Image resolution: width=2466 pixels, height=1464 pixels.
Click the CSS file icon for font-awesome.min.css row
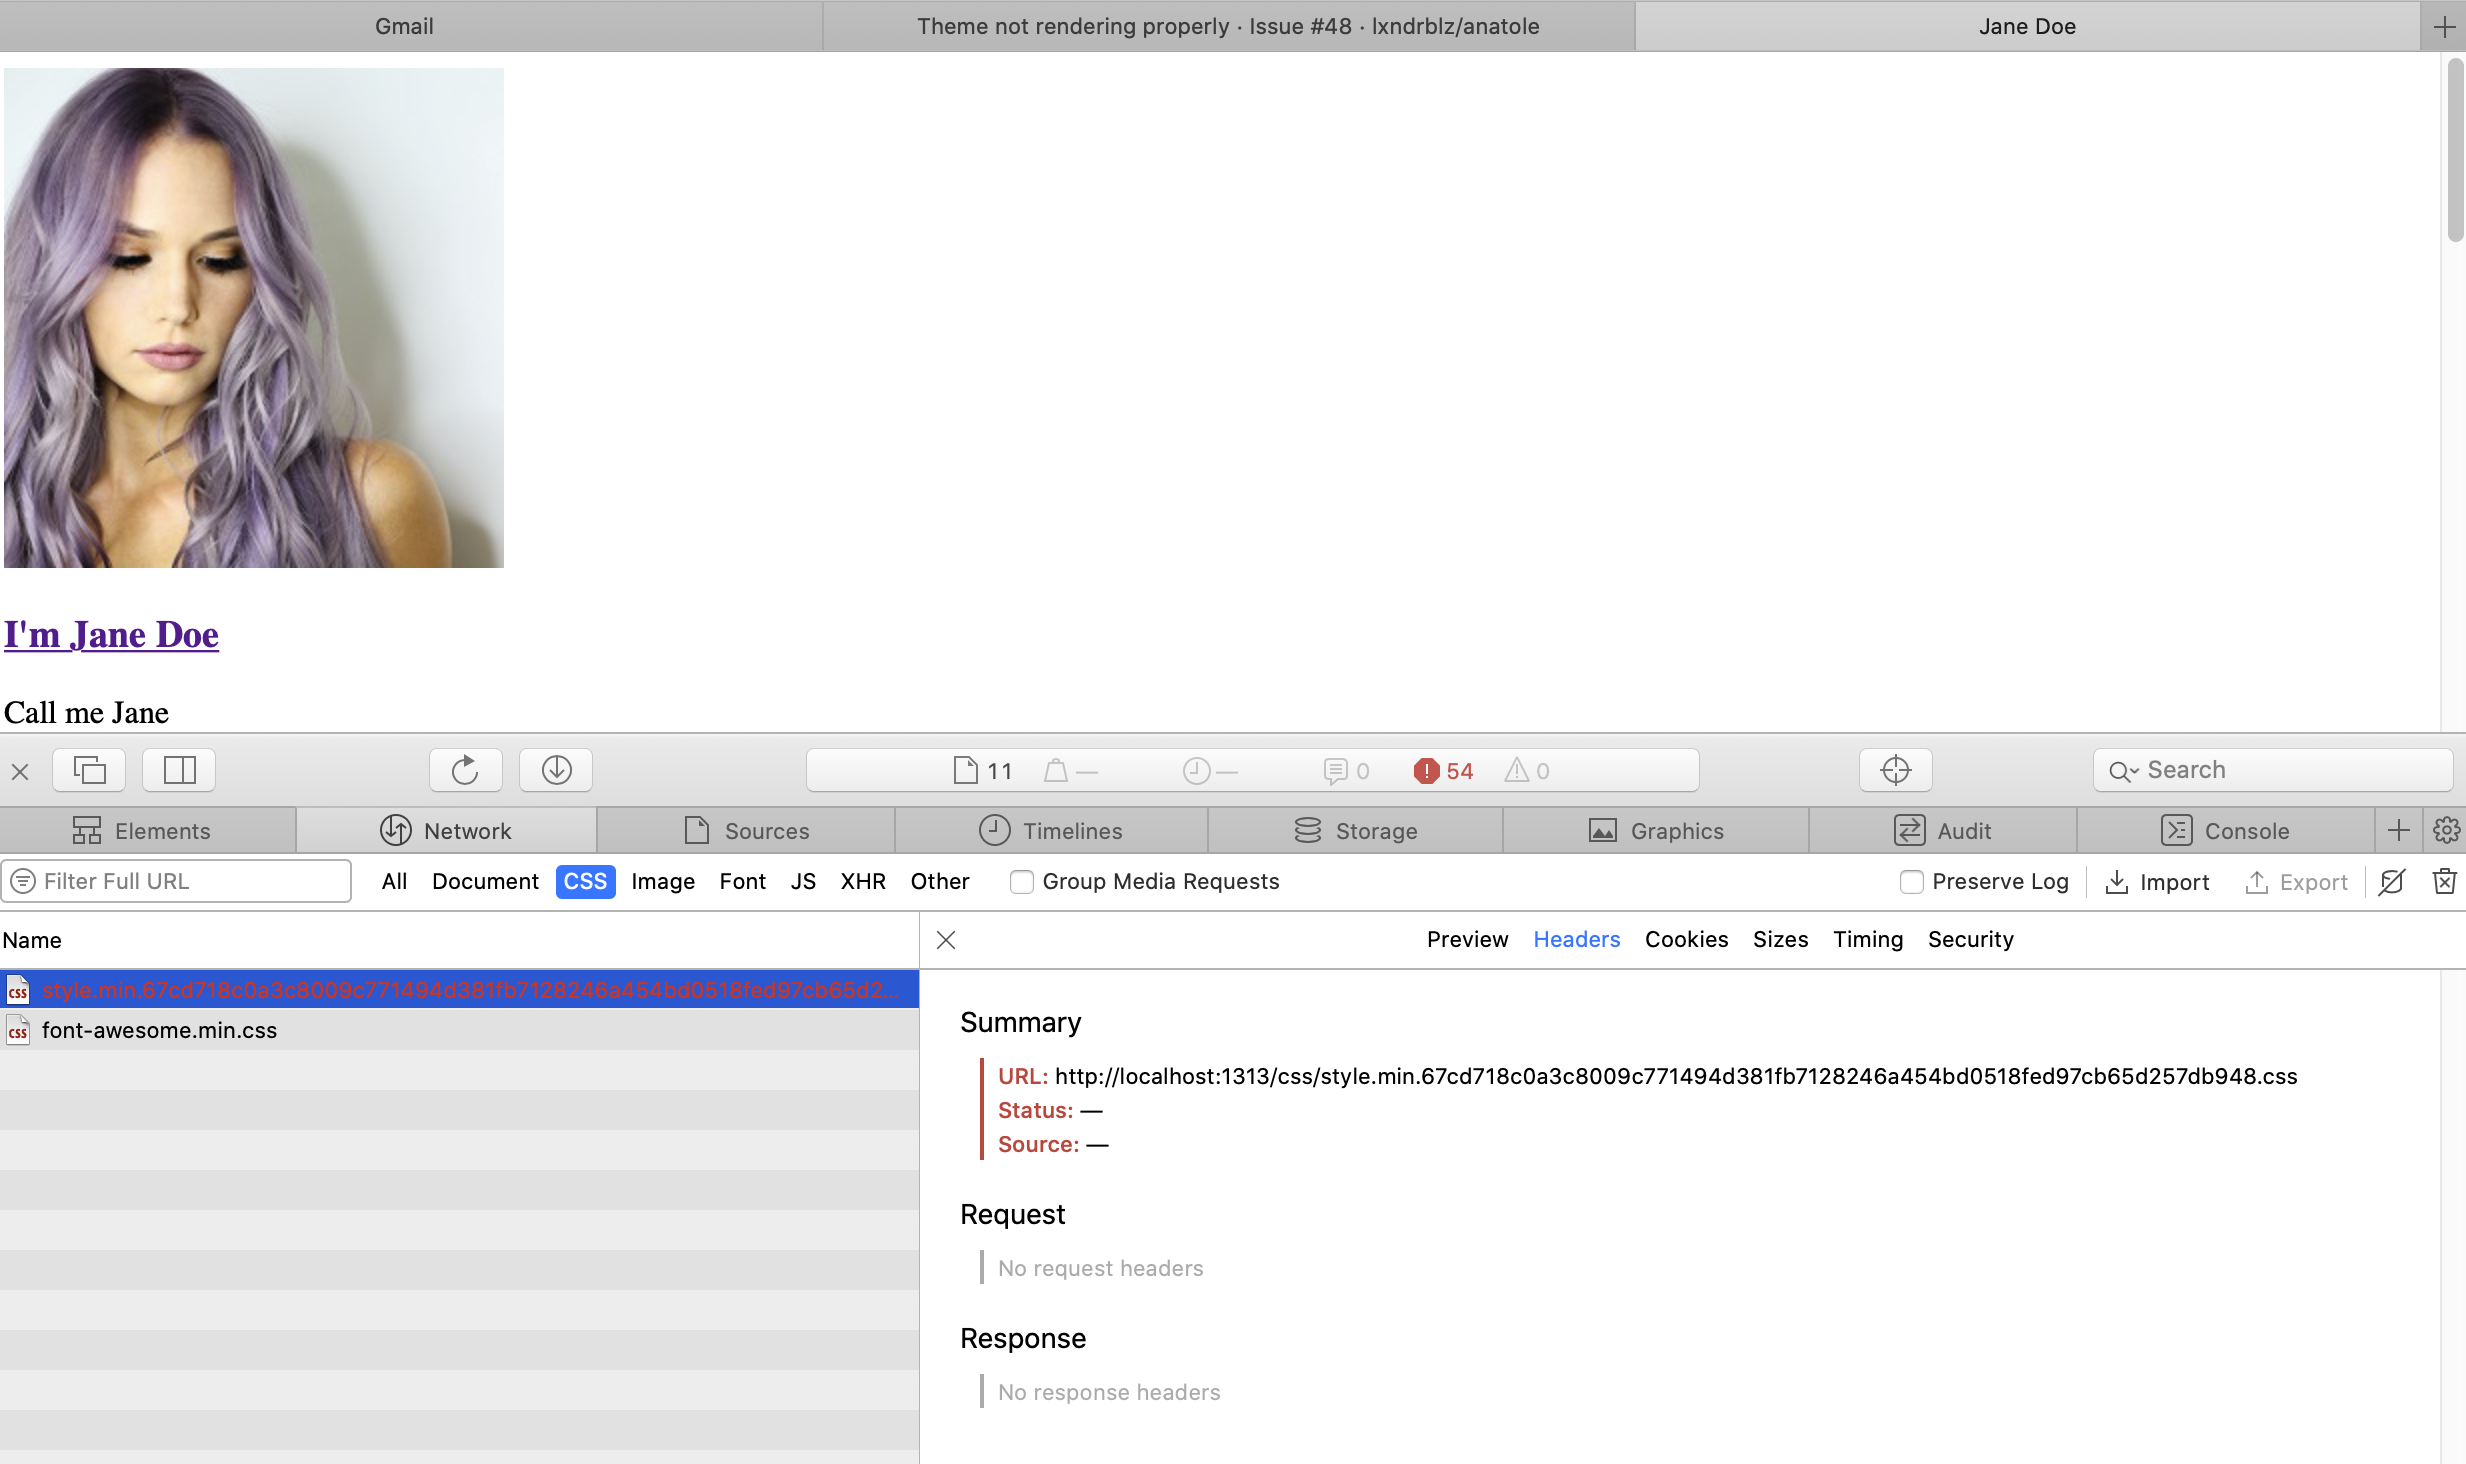[x=18, y=1030]
